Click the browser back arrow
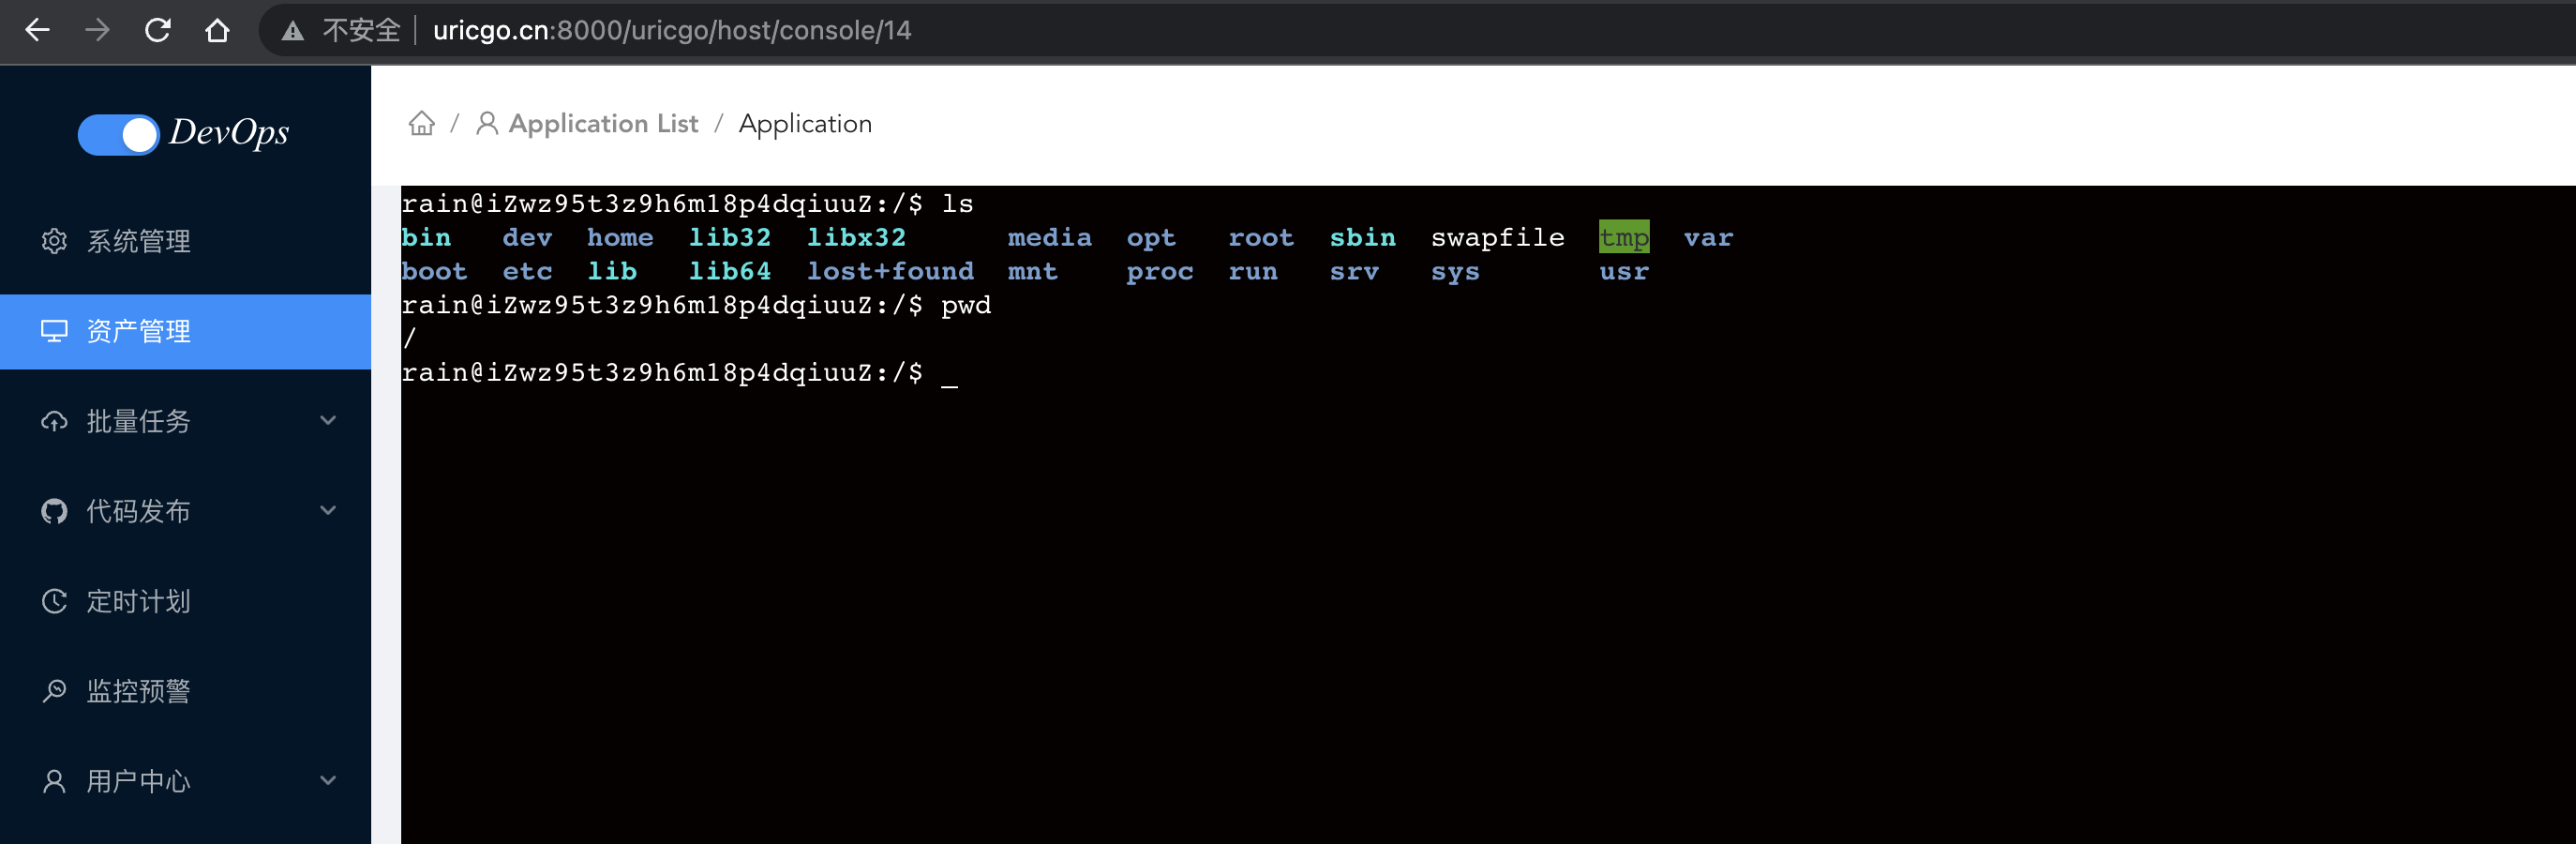The height and width of the screenshot is (844, 2576). point(37,30)
